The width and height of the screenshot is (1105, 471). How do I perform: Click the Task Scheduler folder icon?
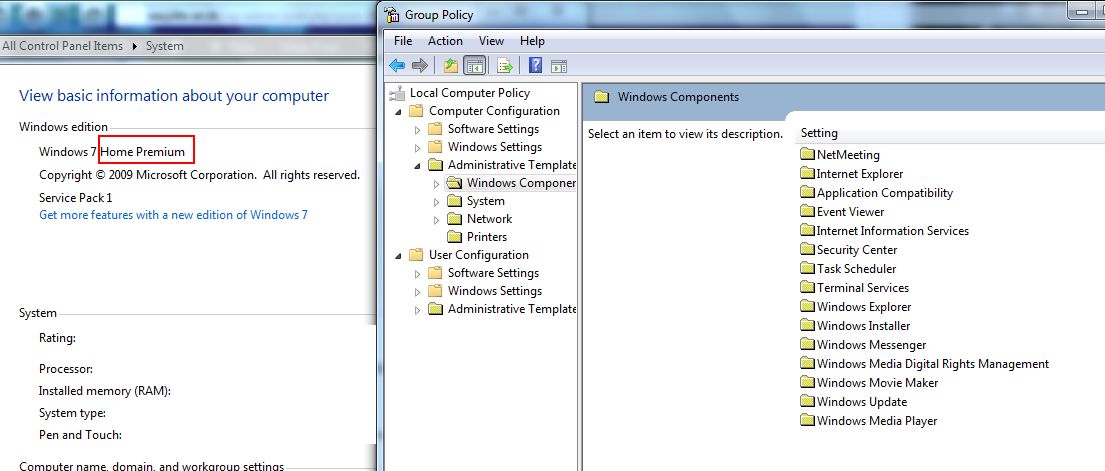click(x=808, y=269)
